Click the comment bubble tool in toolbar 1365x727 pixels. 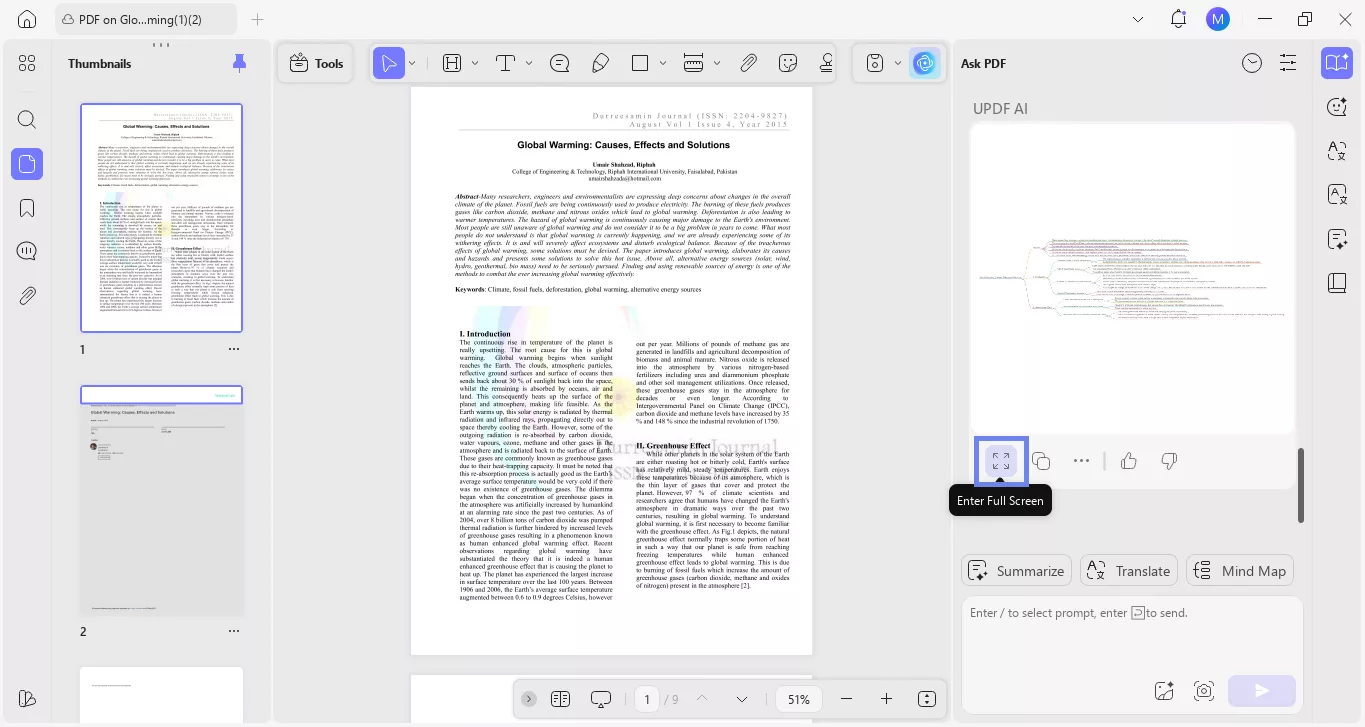tap(560, 63)
